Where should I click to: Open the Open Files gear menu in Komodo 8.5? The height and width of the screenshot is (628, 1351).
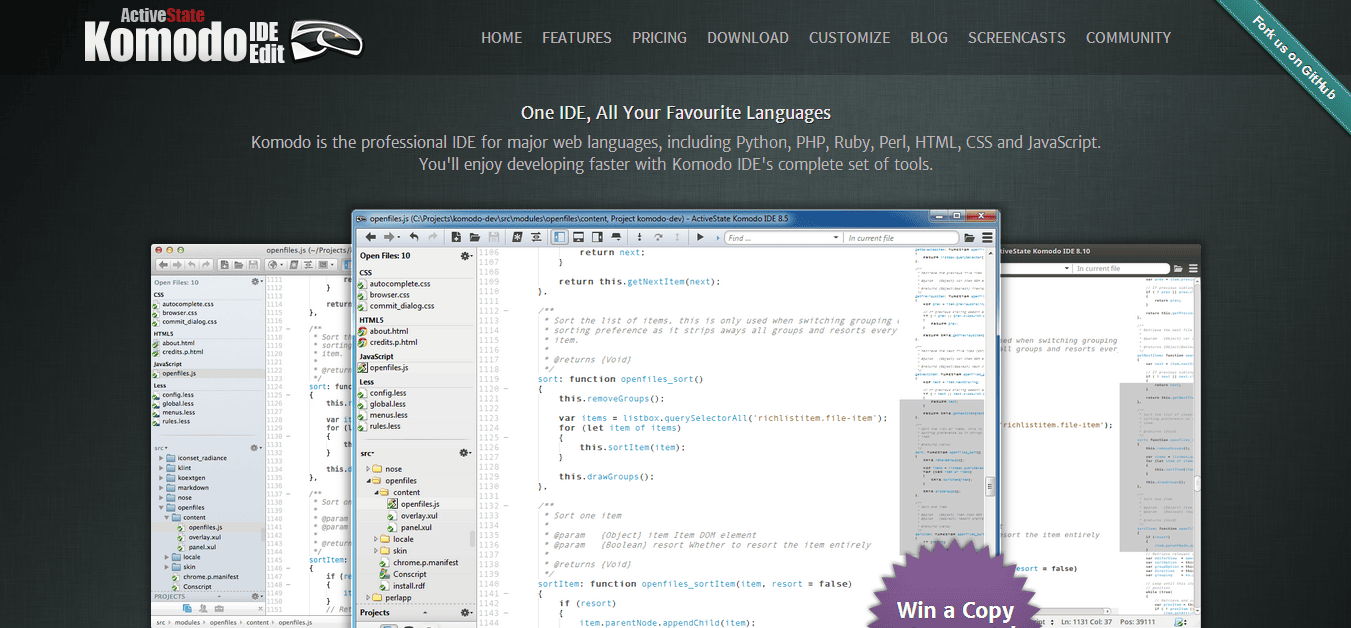pos(466,256)
